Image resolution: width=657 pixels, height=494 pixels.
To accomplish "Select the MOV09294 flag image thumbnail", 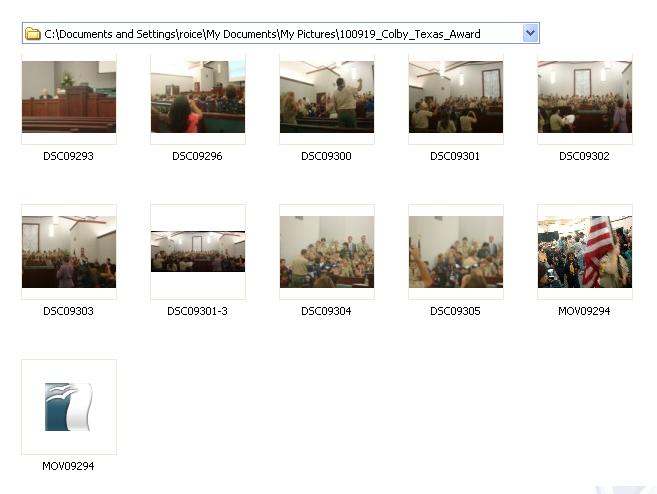I will click(585, 252).
